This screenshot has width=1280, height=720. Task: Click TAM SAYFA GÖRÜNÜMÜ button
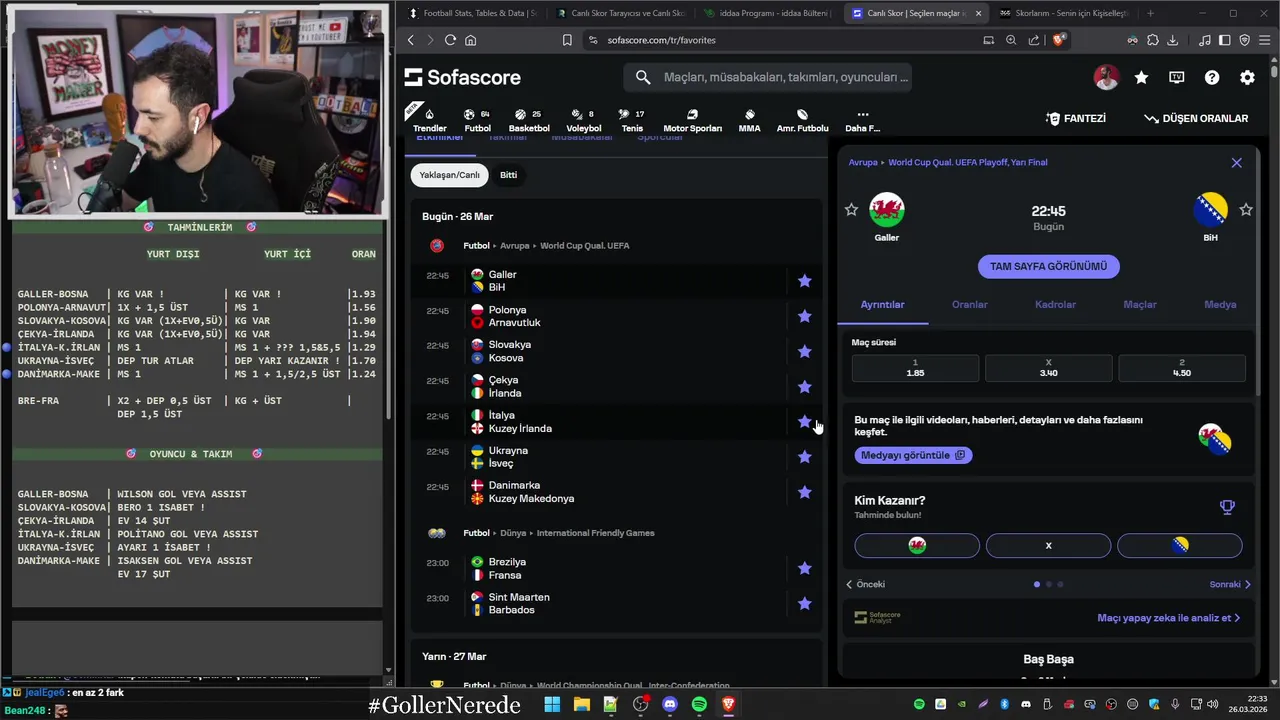pos(1048,266)
